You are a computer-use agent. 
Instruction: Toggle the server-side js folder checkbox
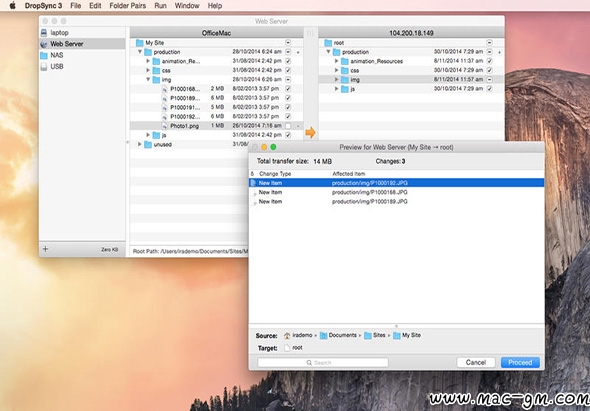click(x=490, y=89)
